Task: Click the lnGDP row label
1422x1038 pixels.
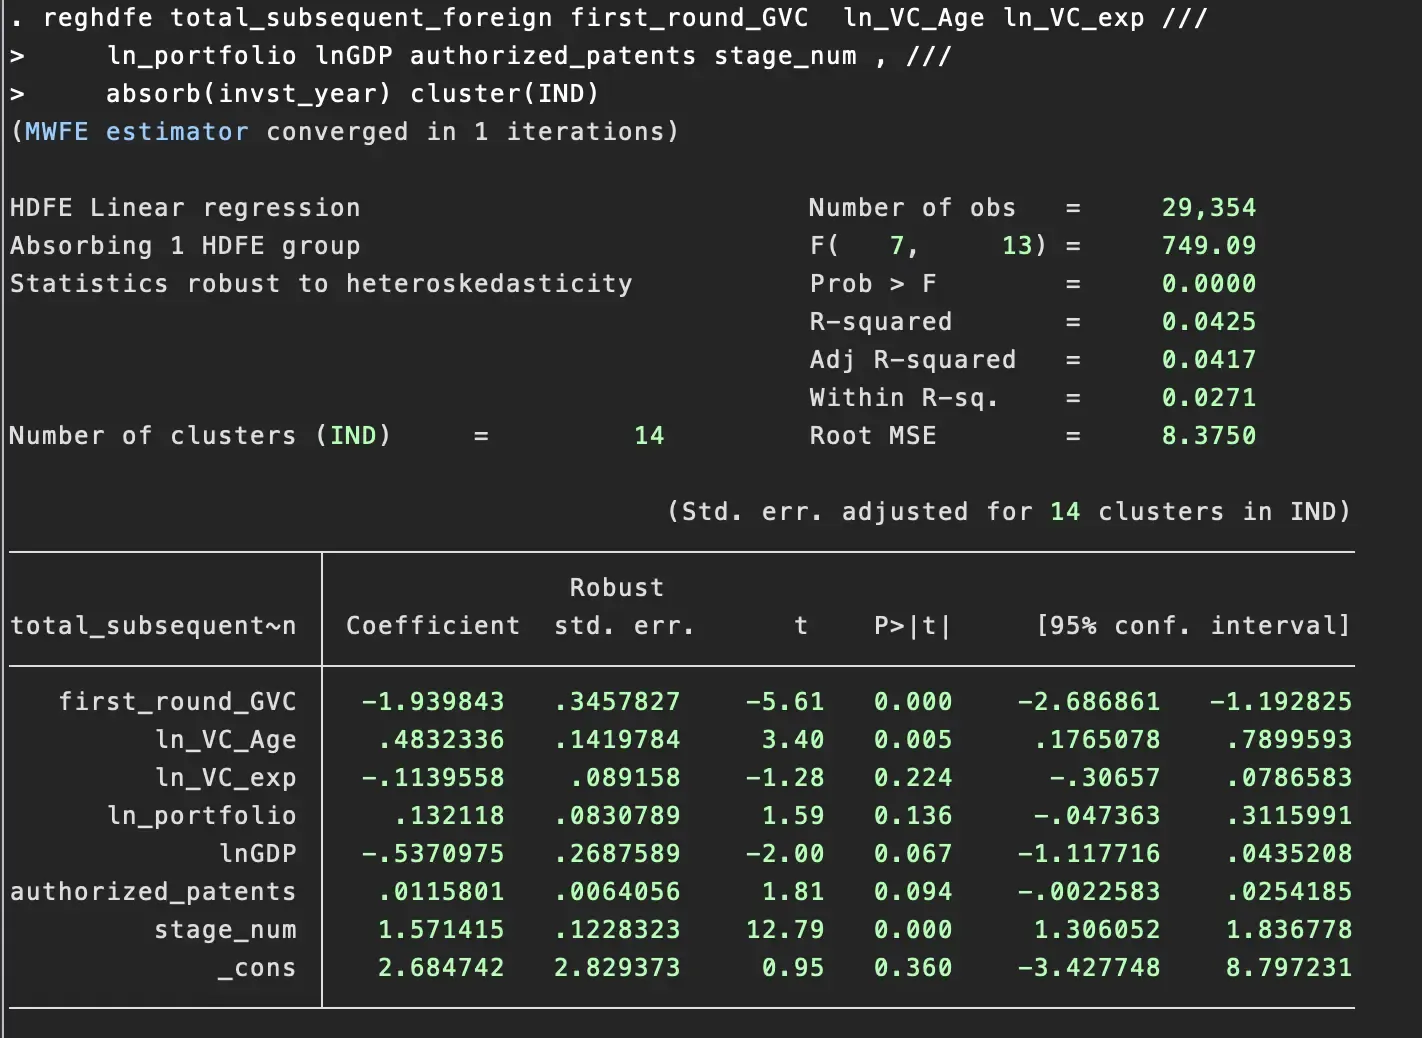Action: pyautogui.click(x=257, y=854)
